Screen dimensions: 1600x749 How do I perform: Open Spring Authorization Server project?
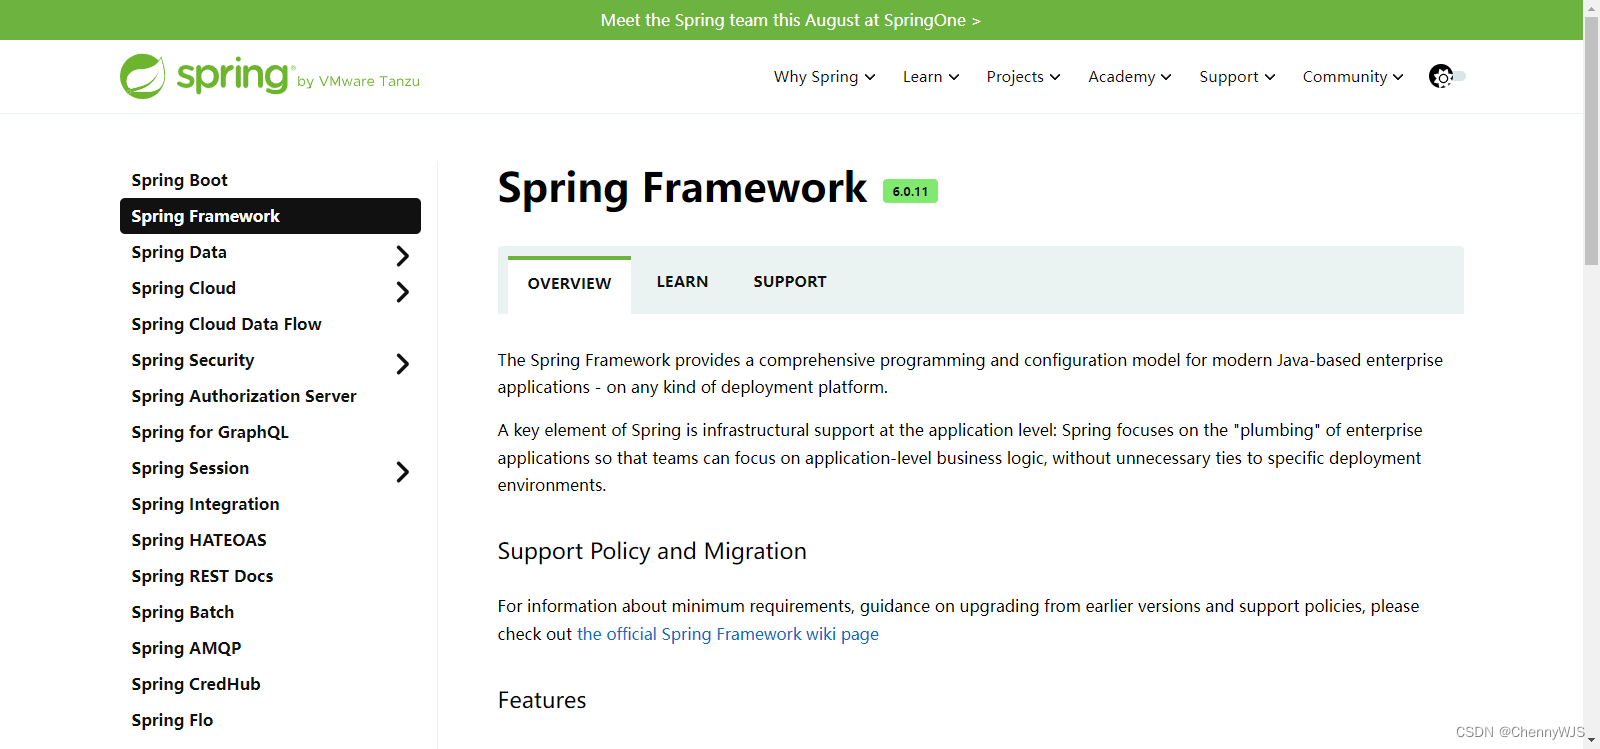pos(244,396)
